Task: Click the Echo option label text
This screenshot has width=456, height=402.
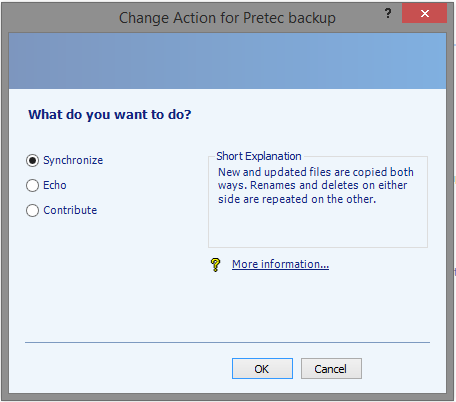Action: click(x=55, y=185)
